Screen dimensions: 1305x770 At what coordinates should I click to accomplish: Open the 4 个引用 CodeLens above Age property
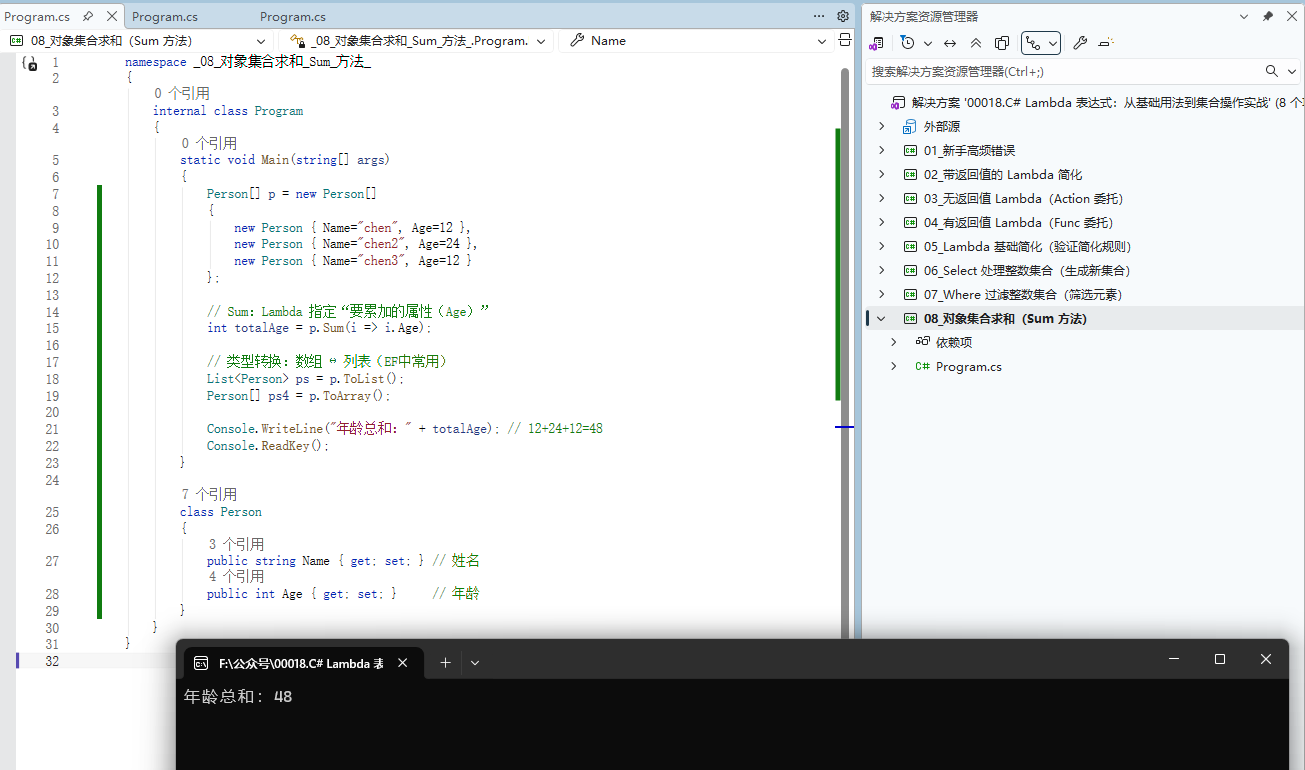(236, 576)
